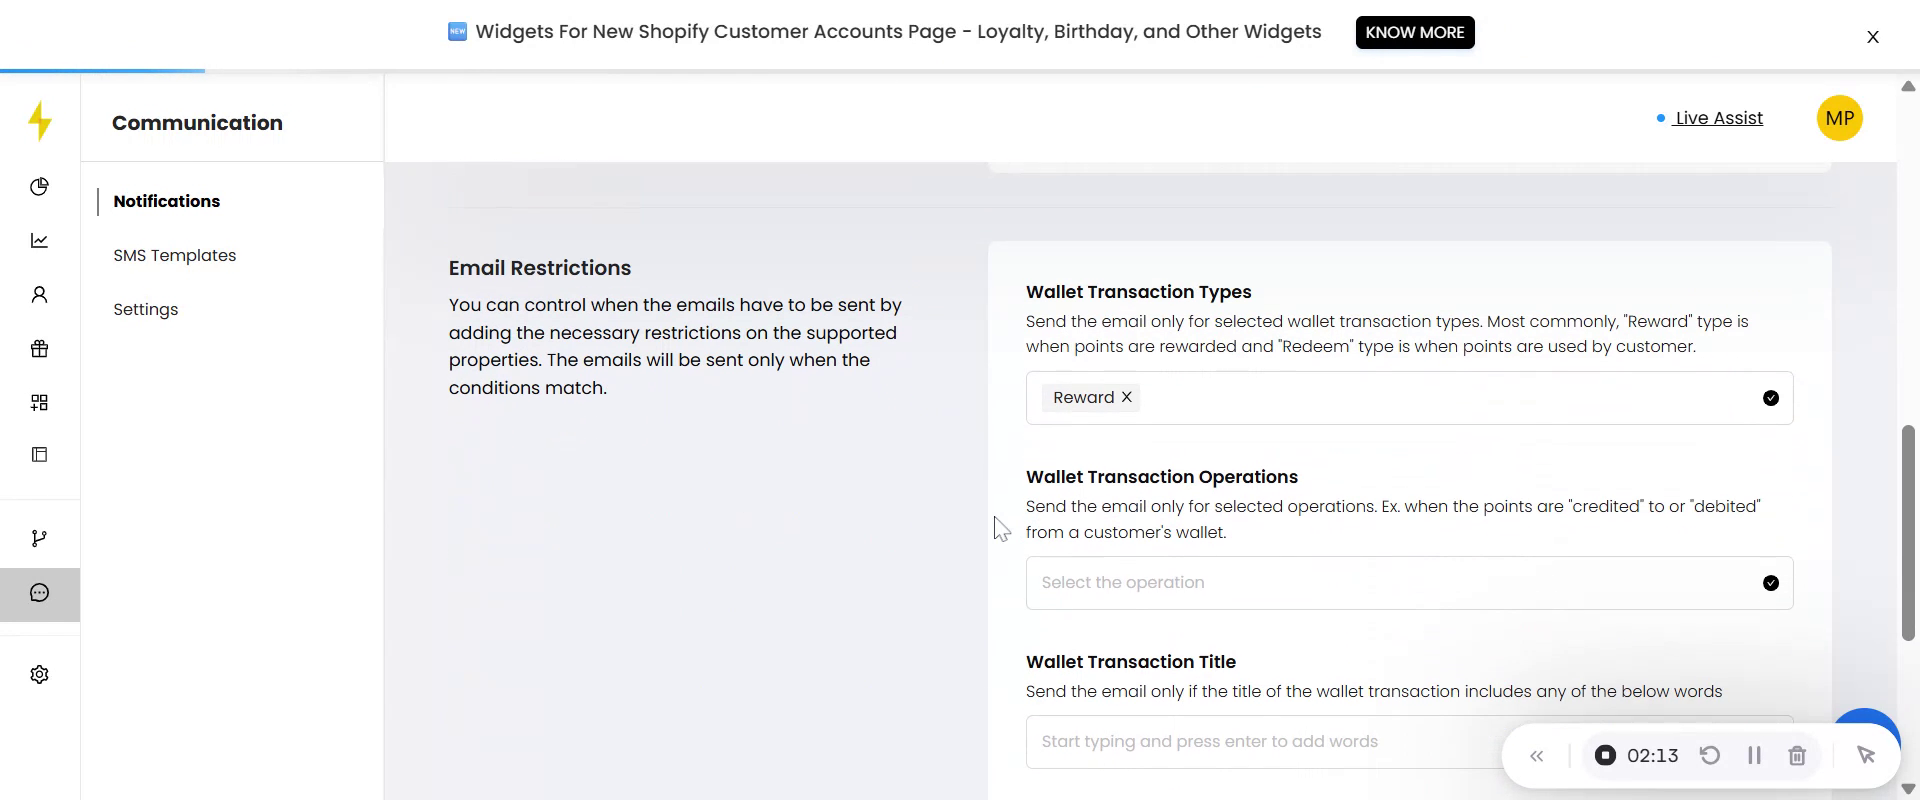Click the KNOW MORE button

[1414, 33]
